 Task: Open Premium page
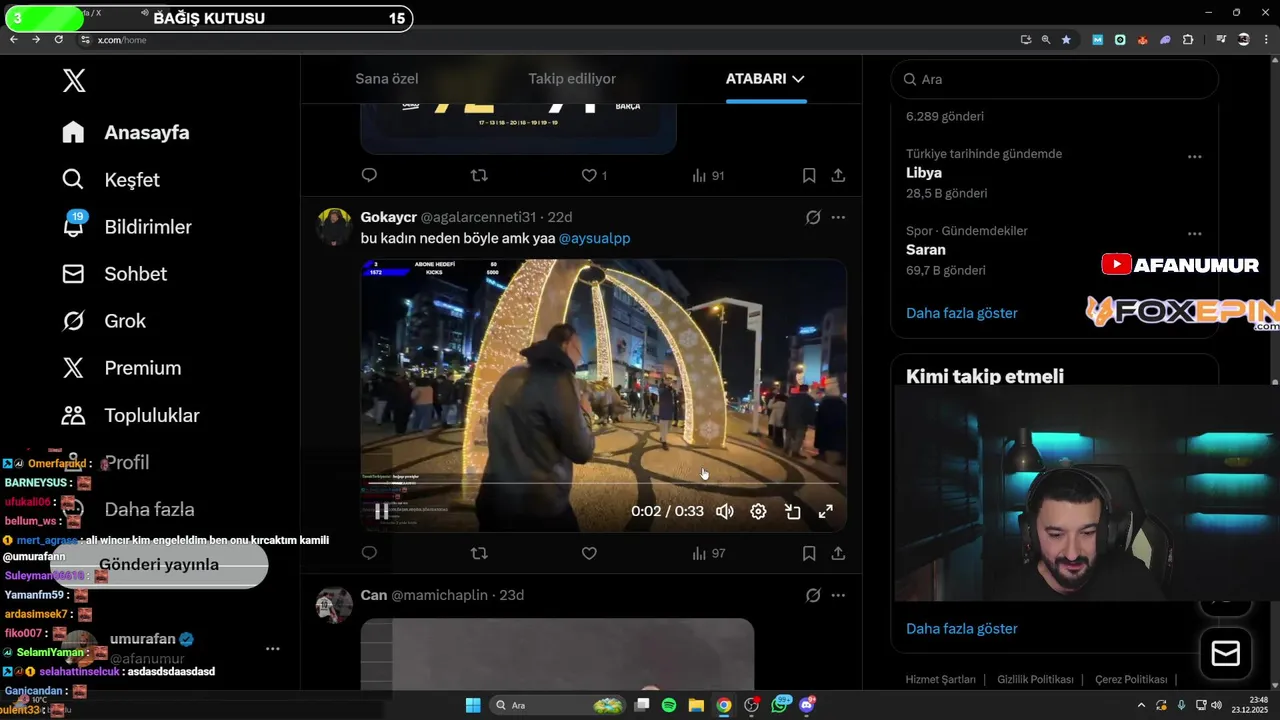(122, 368)
